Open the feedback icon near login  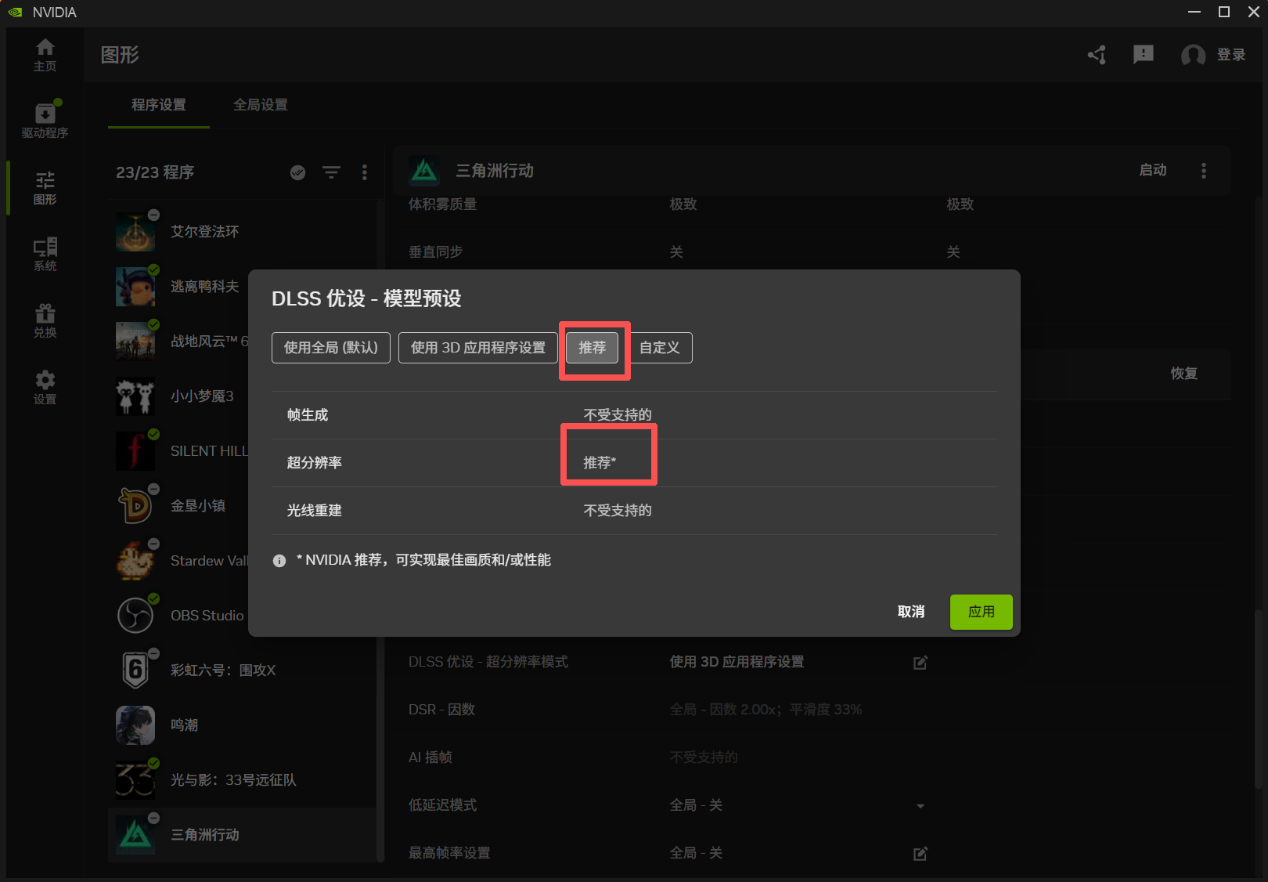tap(1143, 55)
